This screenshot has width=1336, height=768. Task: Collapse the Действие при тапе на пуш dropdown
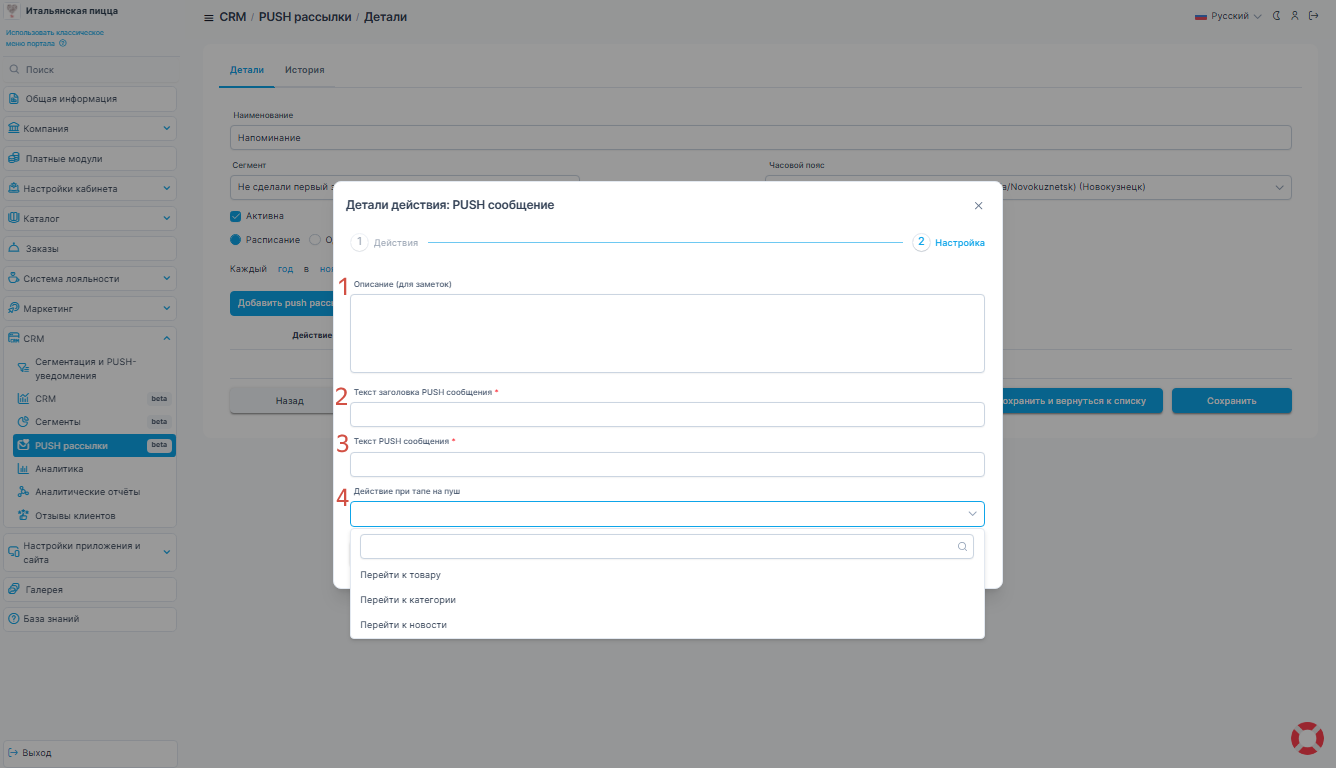pos(667,514)
